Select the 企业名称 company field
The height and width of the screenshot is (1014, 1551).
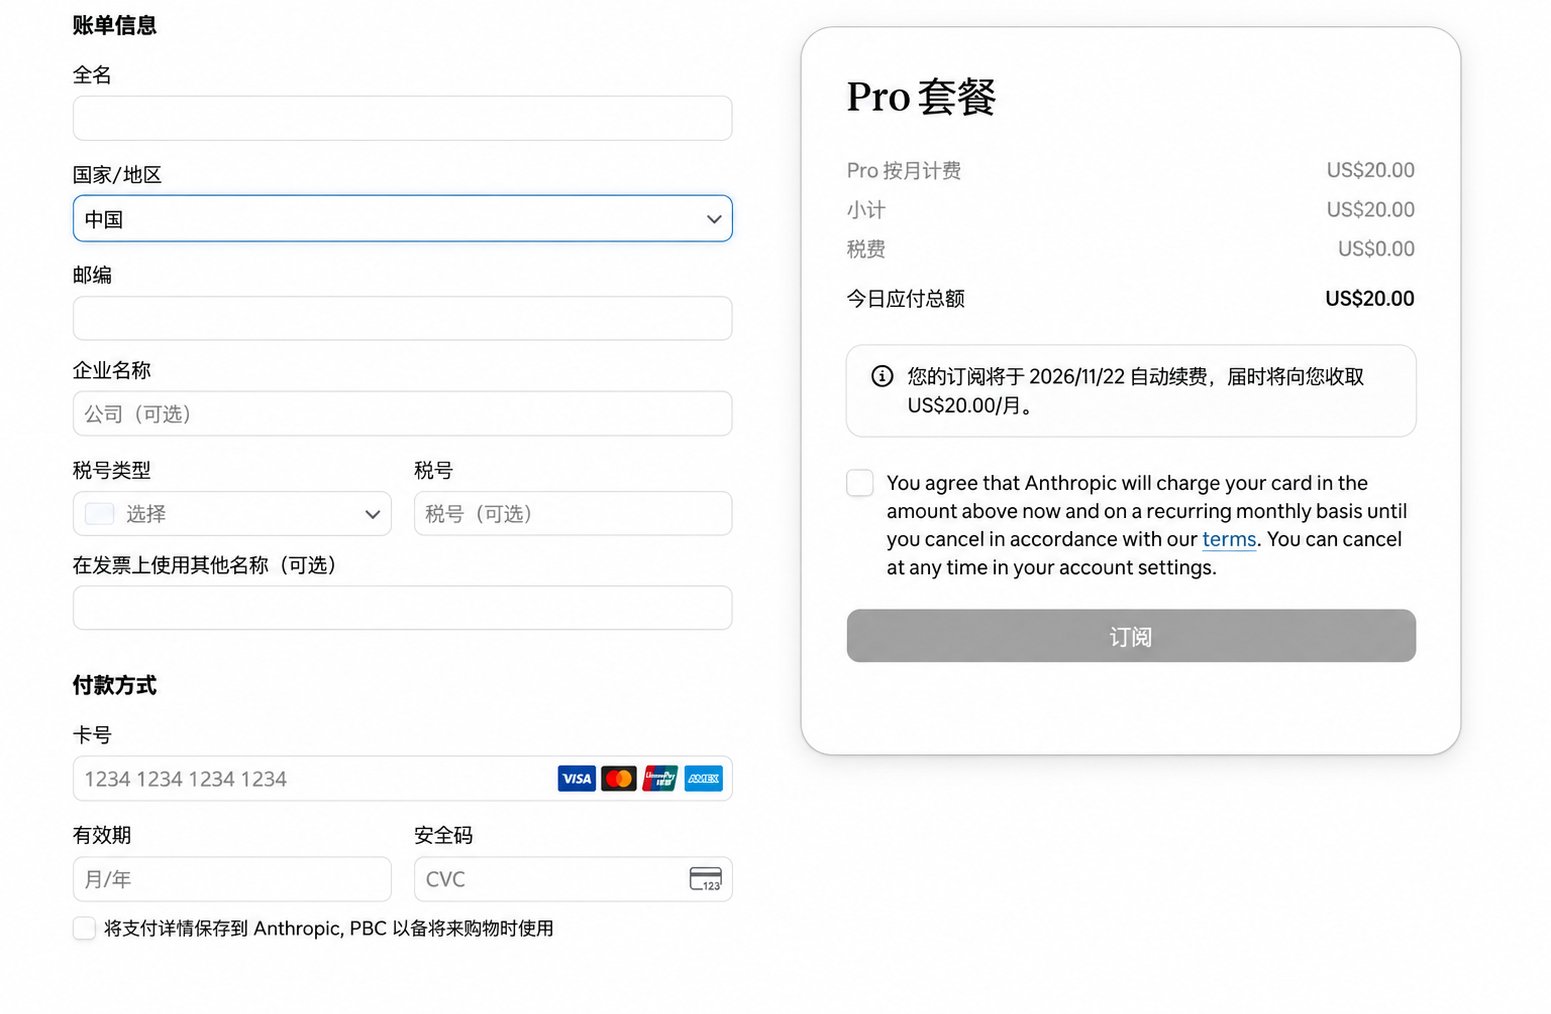(402, 414)
